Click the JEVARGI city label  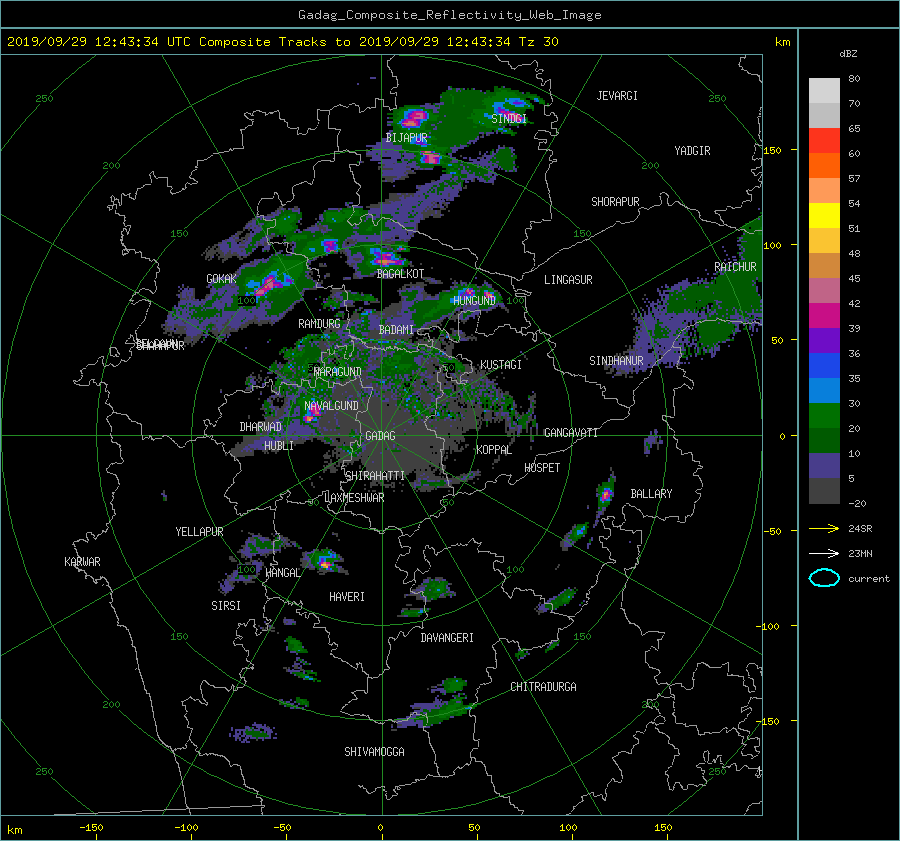click(x=617, y=96)
